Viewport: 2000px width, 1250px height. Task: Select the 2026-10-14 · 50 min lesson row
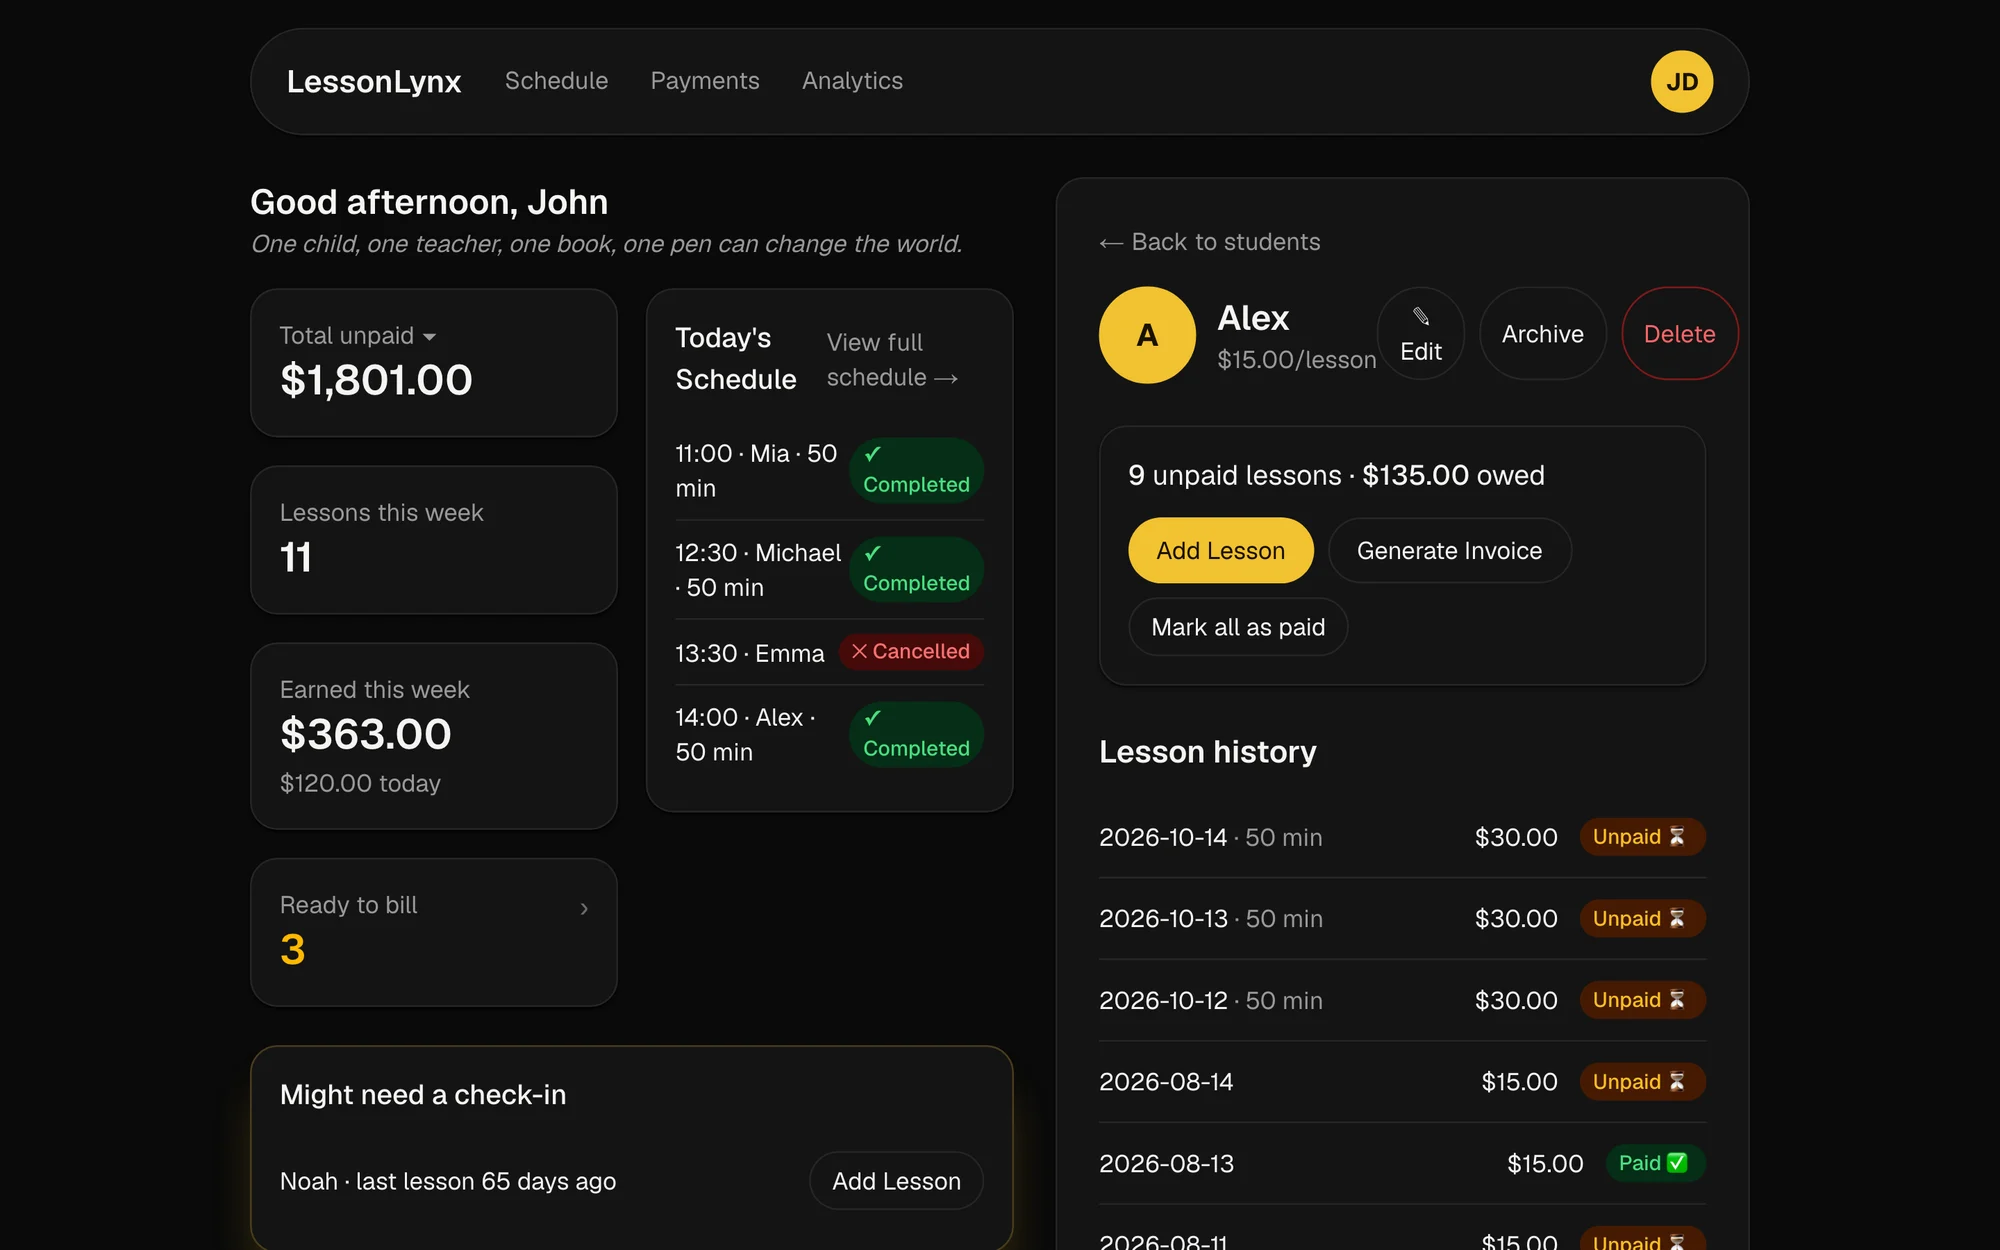[x=1402, y=837]
